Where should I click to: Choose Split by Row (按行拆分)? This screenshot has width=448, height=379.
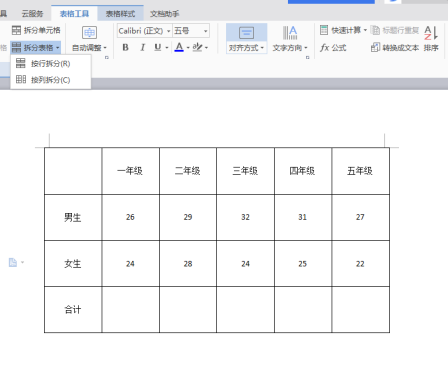tap(51, 64)
